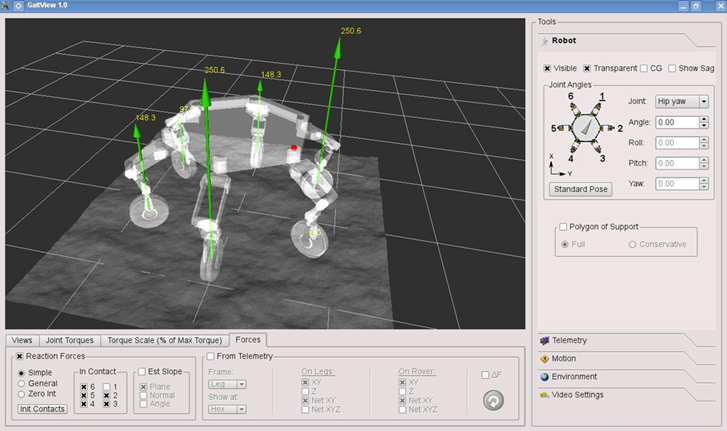
Task: Select the Simple radio button
Action: [x=21, y=373]
